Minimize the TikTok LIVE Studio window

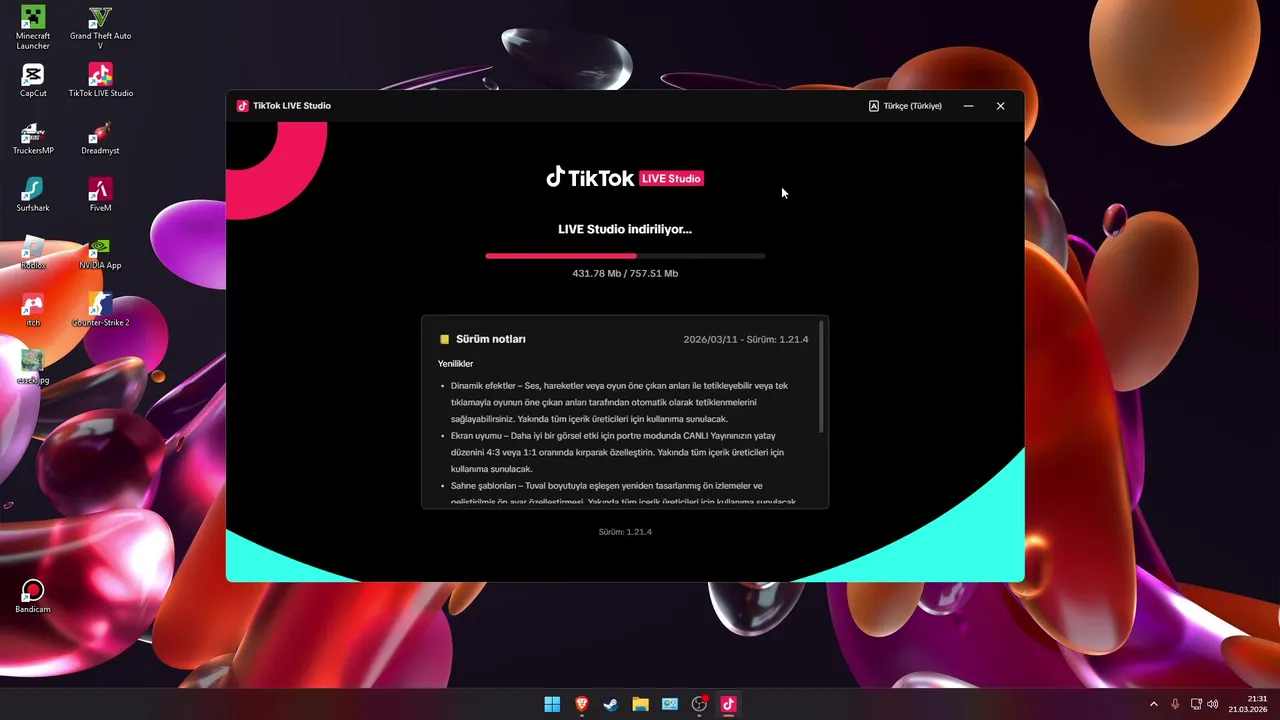tap(968, 106)
